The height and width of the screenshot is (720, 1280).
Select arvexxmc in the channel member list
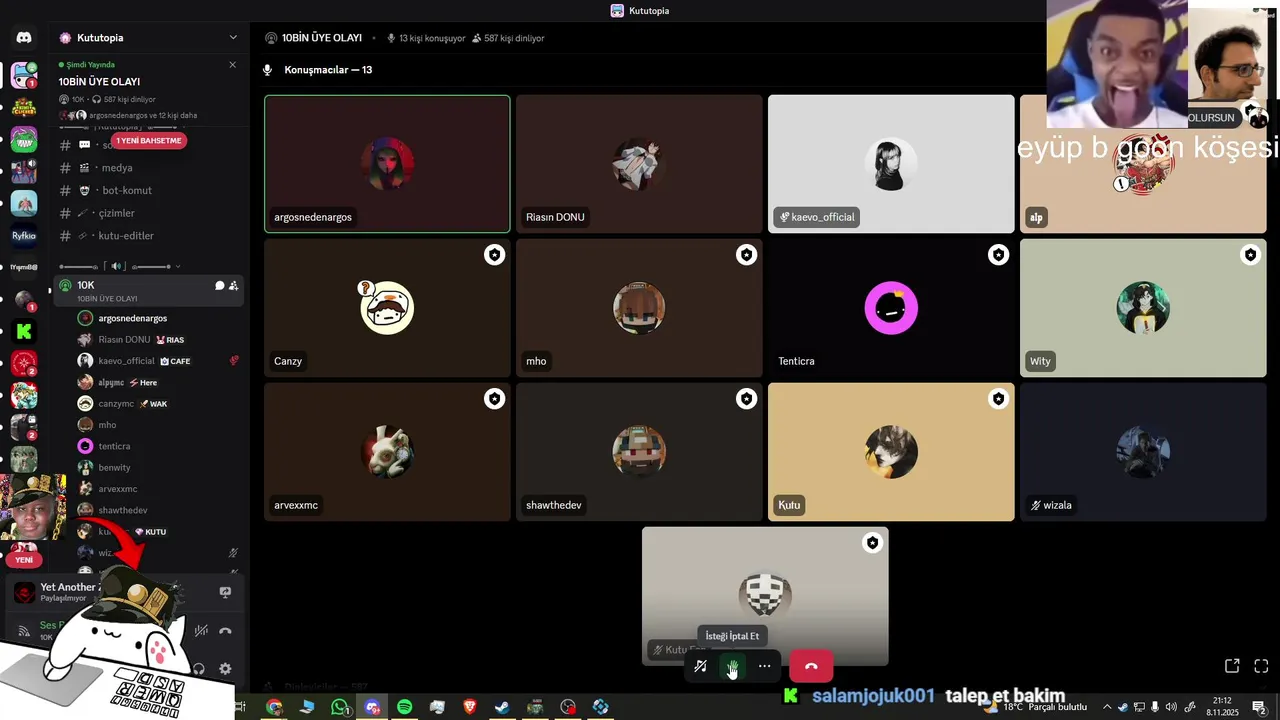(158, 489)
